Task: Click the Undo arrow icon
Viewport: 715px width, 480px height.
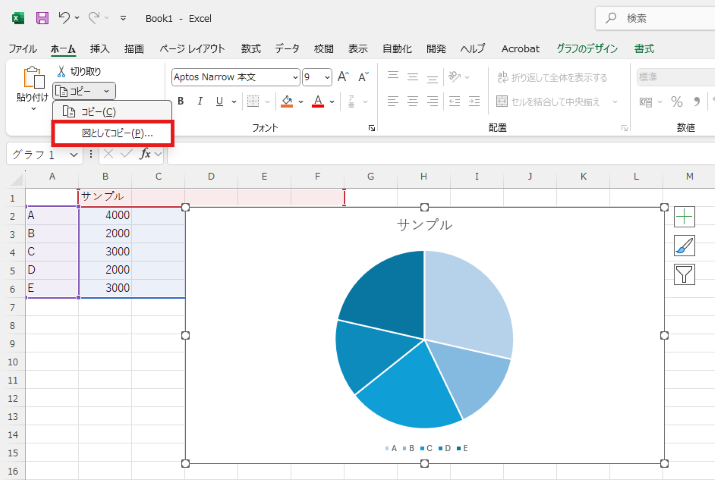Action: (x=64, y=18)
